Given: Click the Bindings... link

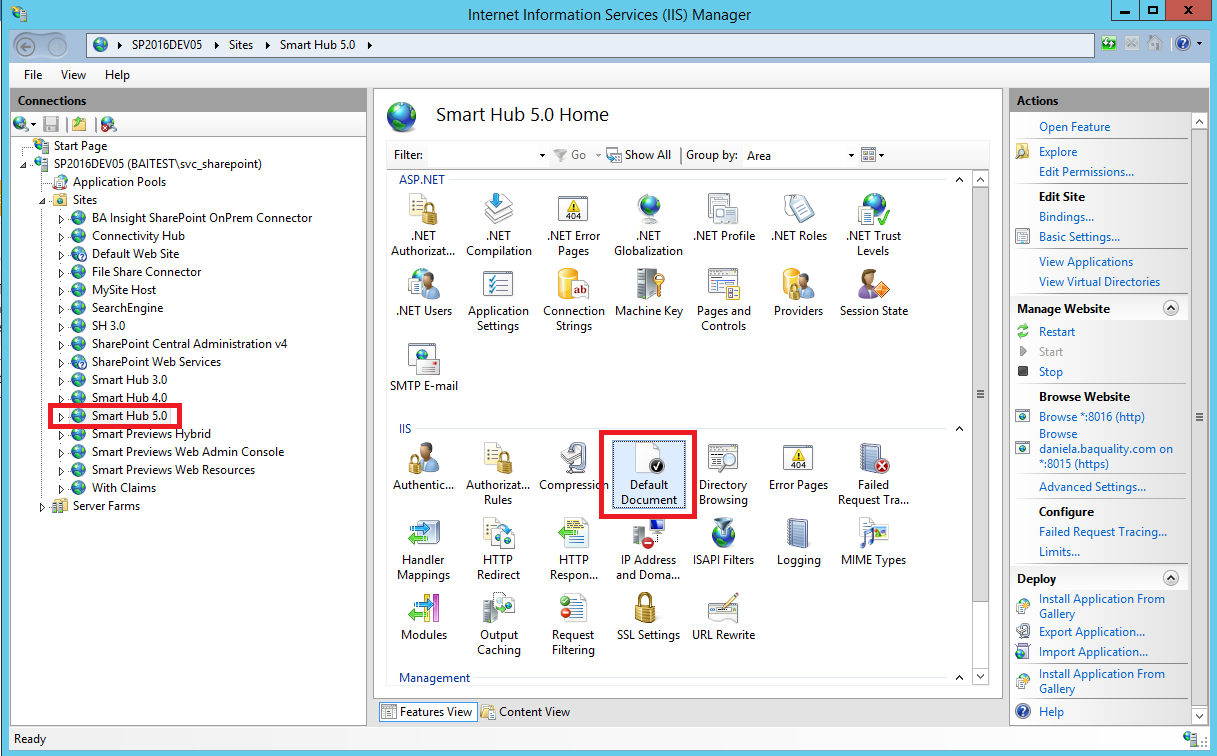Looking at the screenshot, I should click(x=1066, y=217).
